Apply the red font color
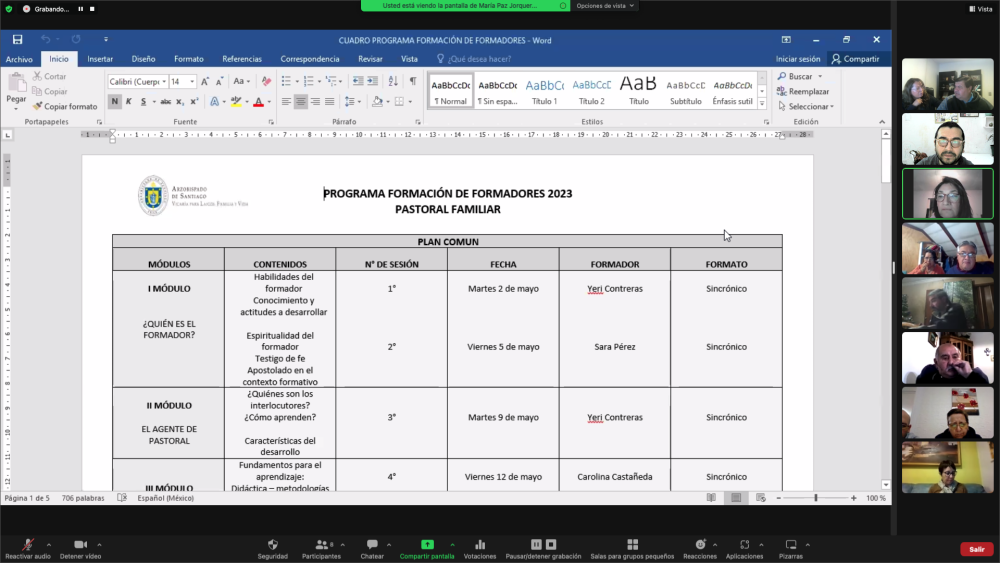The width and height of the screenshot is (1000, 563). point(258,101)
